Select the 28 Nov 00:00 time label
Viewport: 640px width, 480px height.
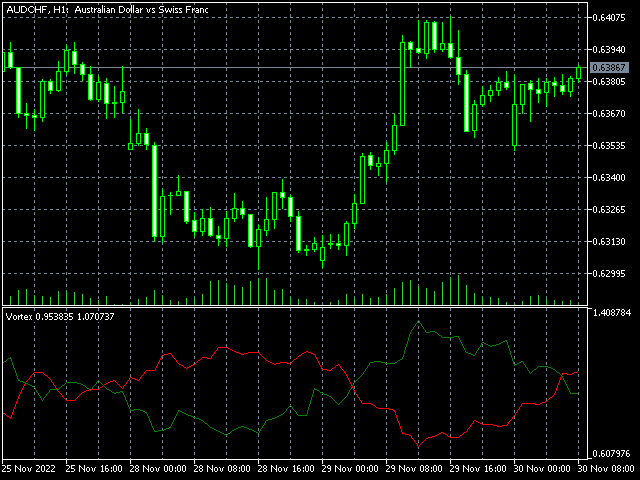pyautogui.click(x=160, y=468)
